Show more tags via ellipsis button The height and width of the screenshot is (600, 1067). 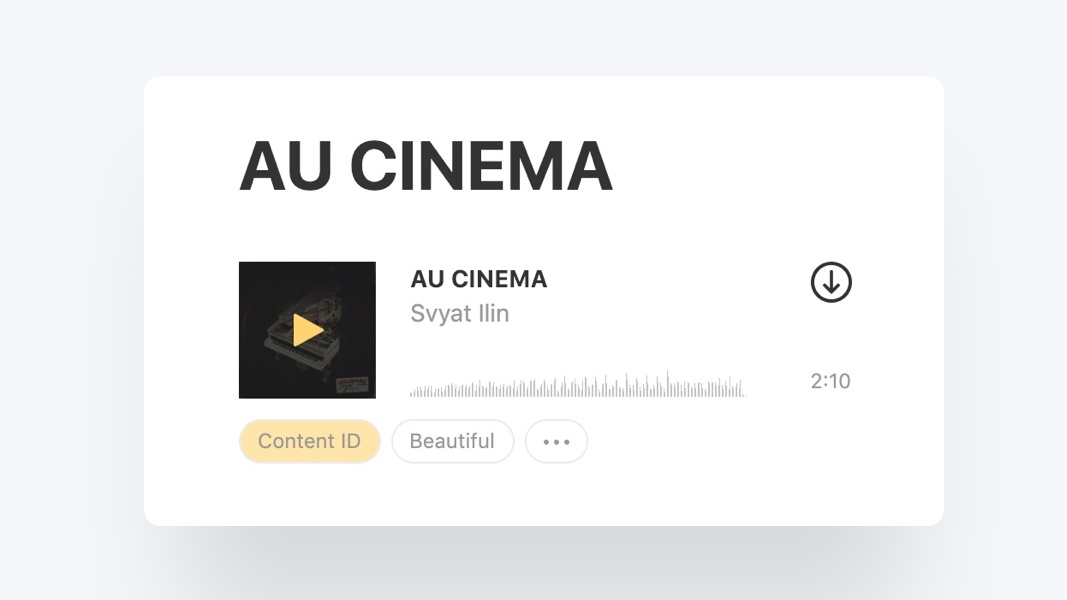point(556,441)
